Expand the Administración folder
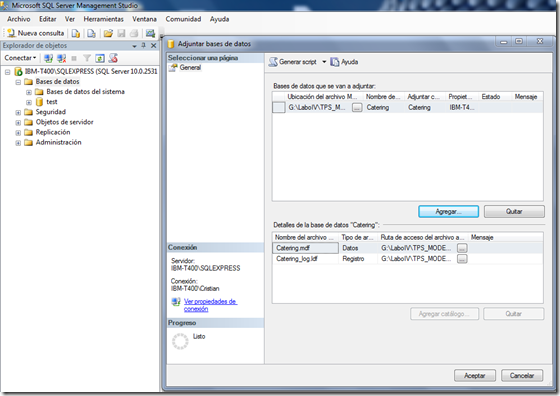This screenshot has width=560, height=396. pyautogui.click(x=18, y=143)
